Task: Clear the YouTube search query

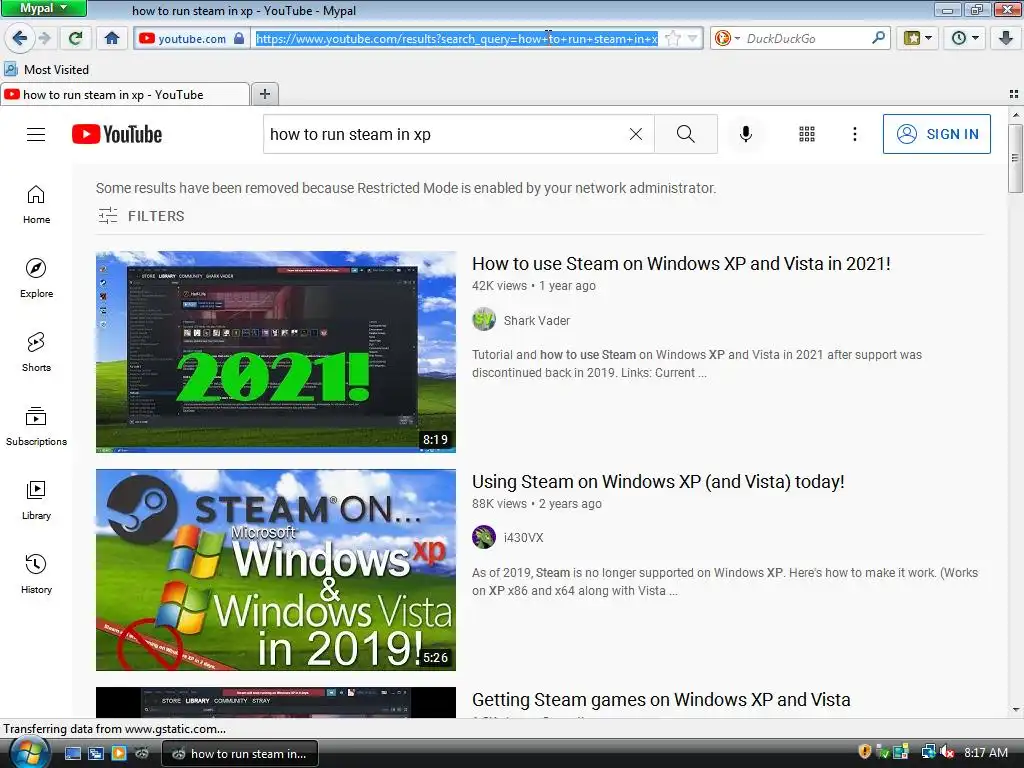Action: 635,134
